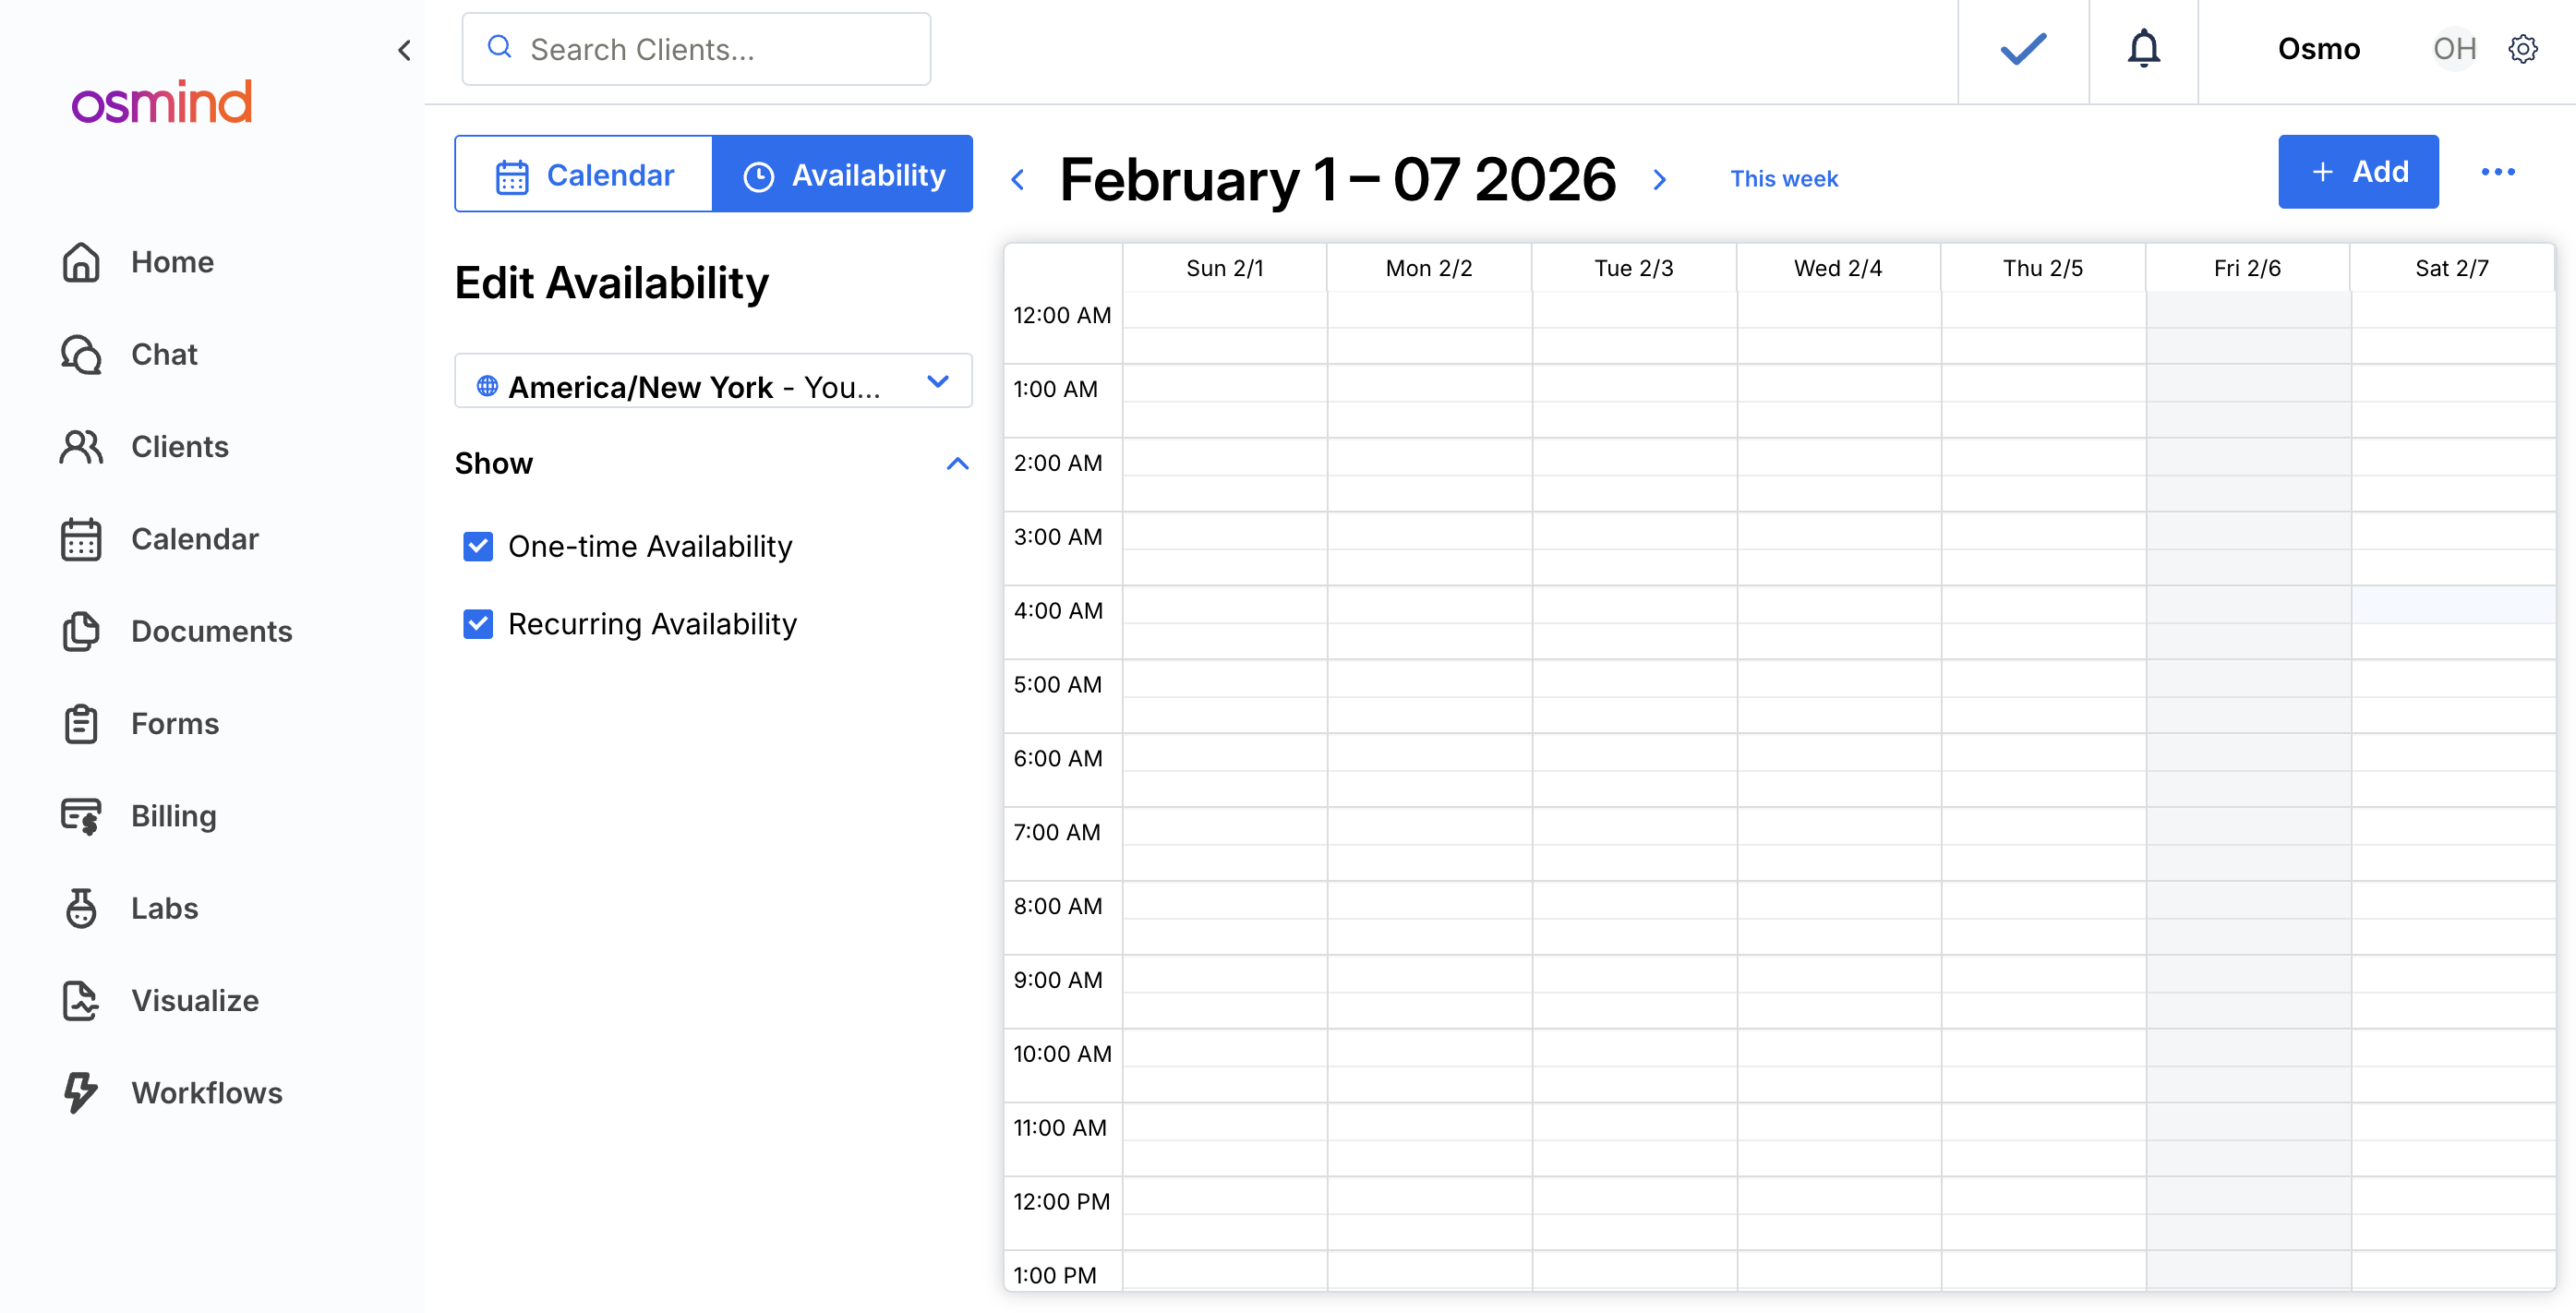
Task: Open the Home icon in sidebar
Action: (81, 262)
